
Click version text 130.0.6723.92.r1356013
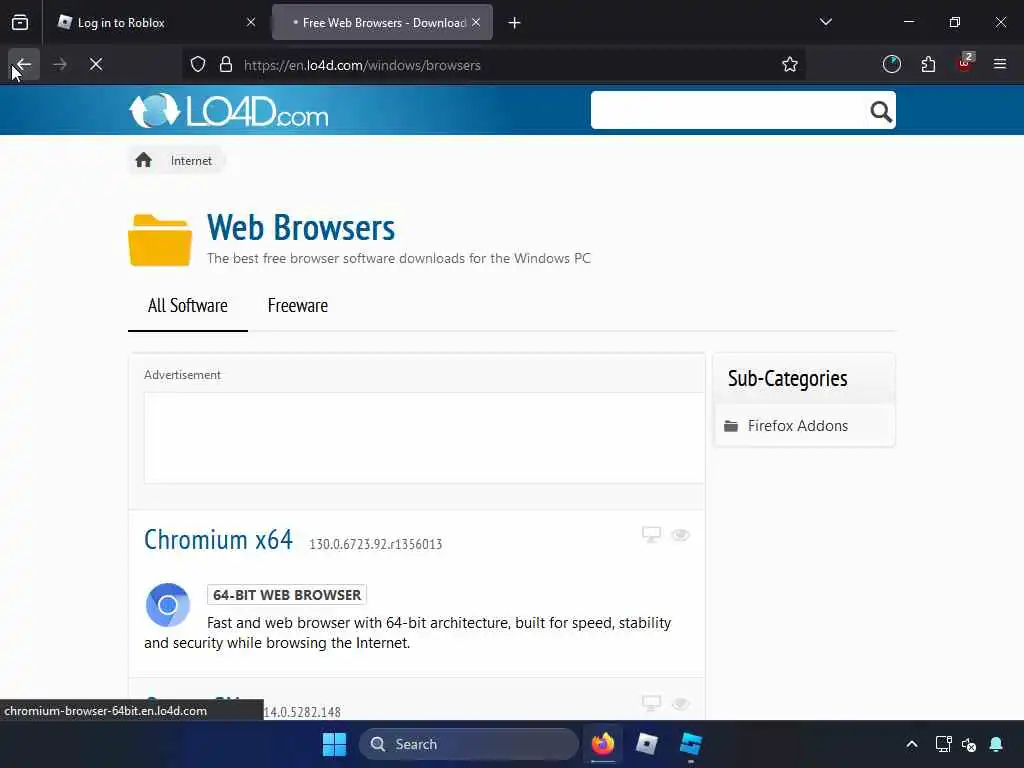[x=376, y=544]
